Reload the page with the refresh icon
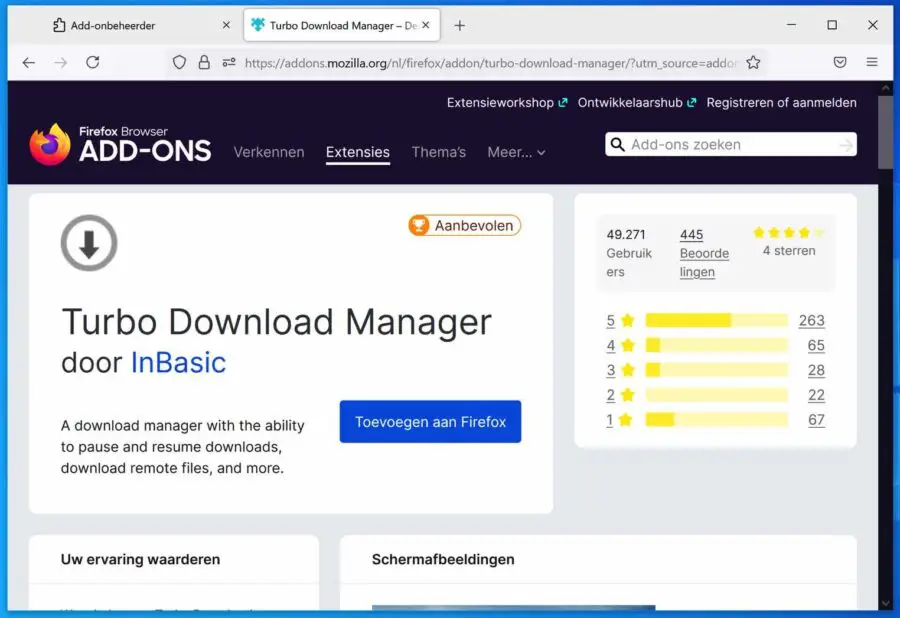Screen dimensions: 900x618 tap(92, 62)
